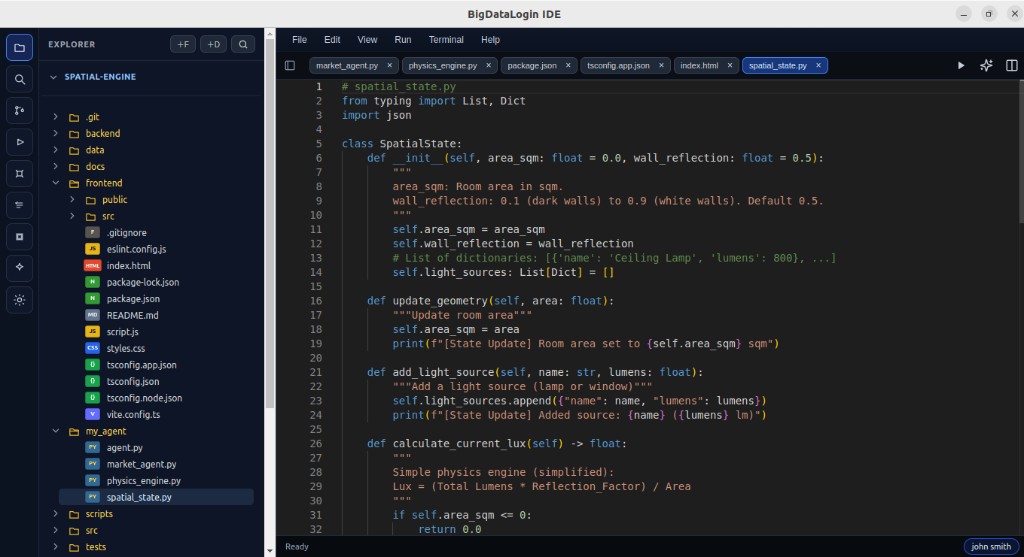Screen dimensions: 1024x557
Task: Expand the scripts folder
Action: [56, 514]
